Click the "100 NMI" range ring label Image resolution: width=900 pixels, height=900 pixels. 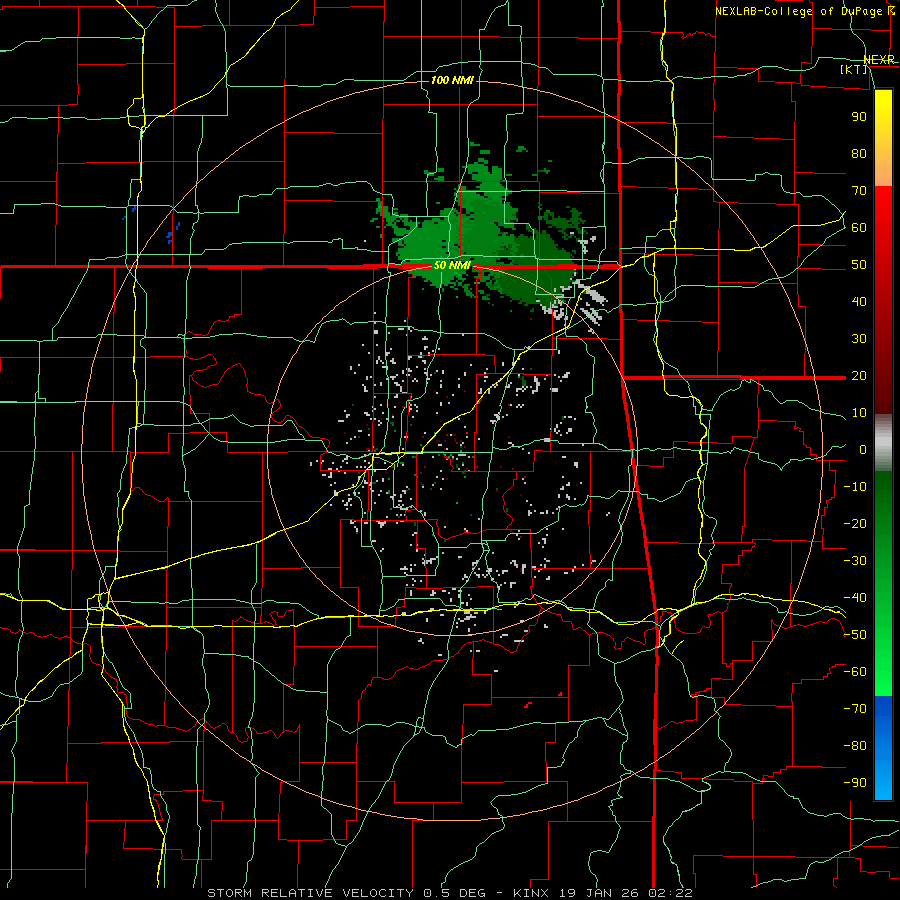pyautogui.click(x=452, y=80)
